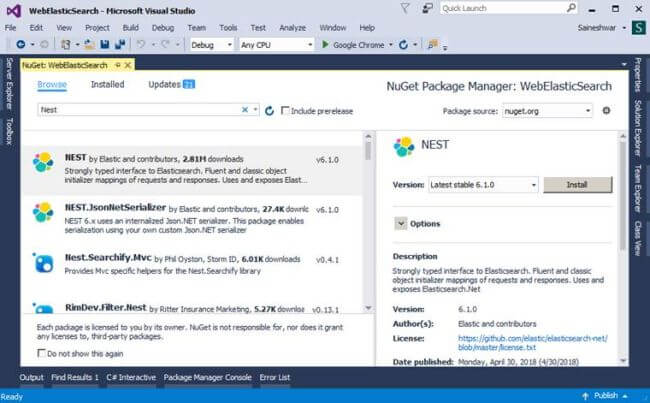Open the elasticsearch-net license link
Viewport: 650px width, 403px height.
[533, 343]
